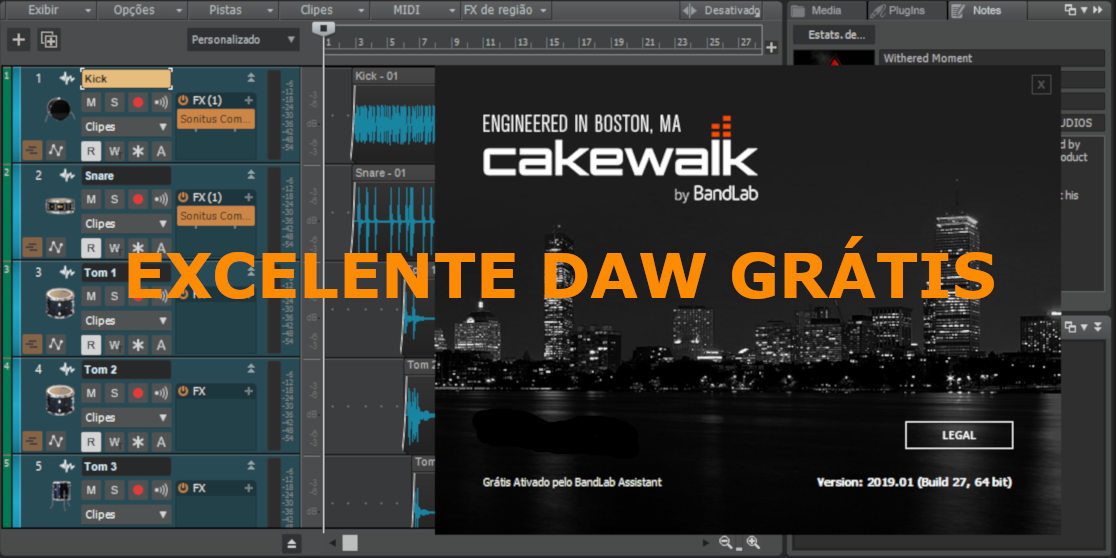
Task: Toggle read automation on Snare track
Action: click(91, 248)
